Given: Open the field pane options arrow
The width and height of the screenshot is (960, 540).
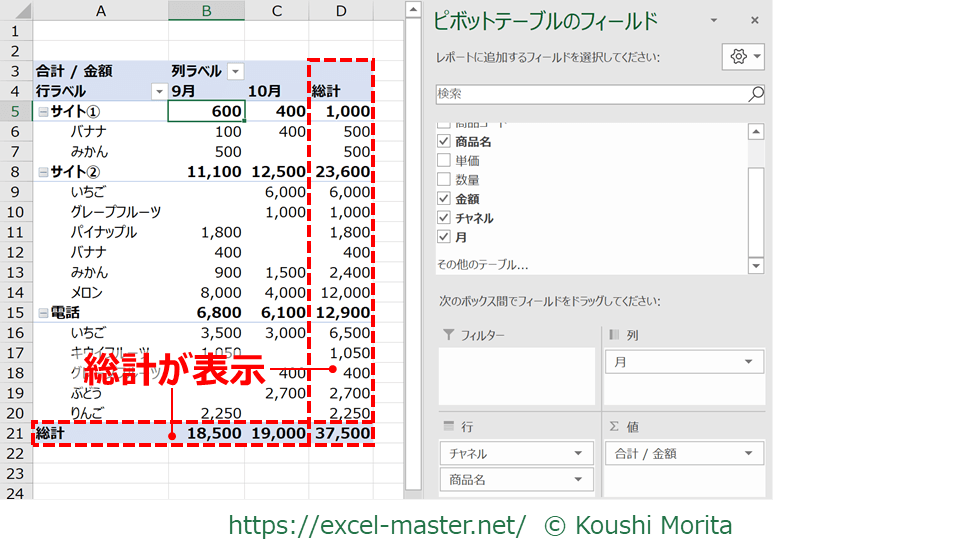Looking at the screenshot, I should (x=713, y=21).
